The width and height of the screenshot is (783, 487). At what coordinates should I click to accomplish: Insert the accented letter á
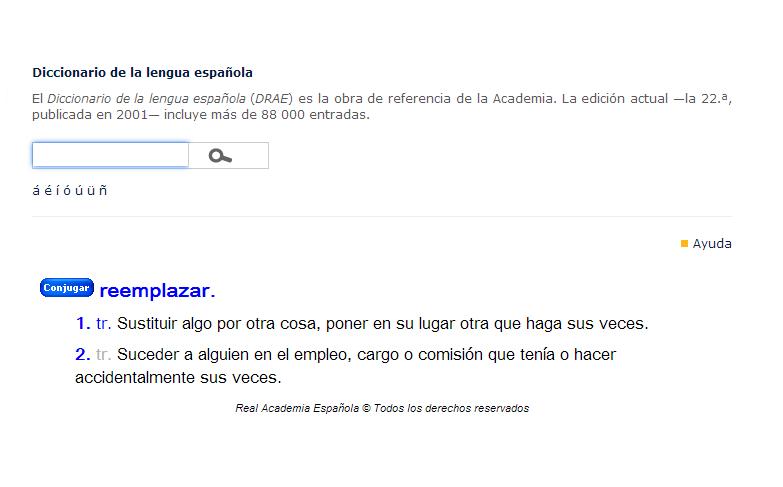[36, 191]
